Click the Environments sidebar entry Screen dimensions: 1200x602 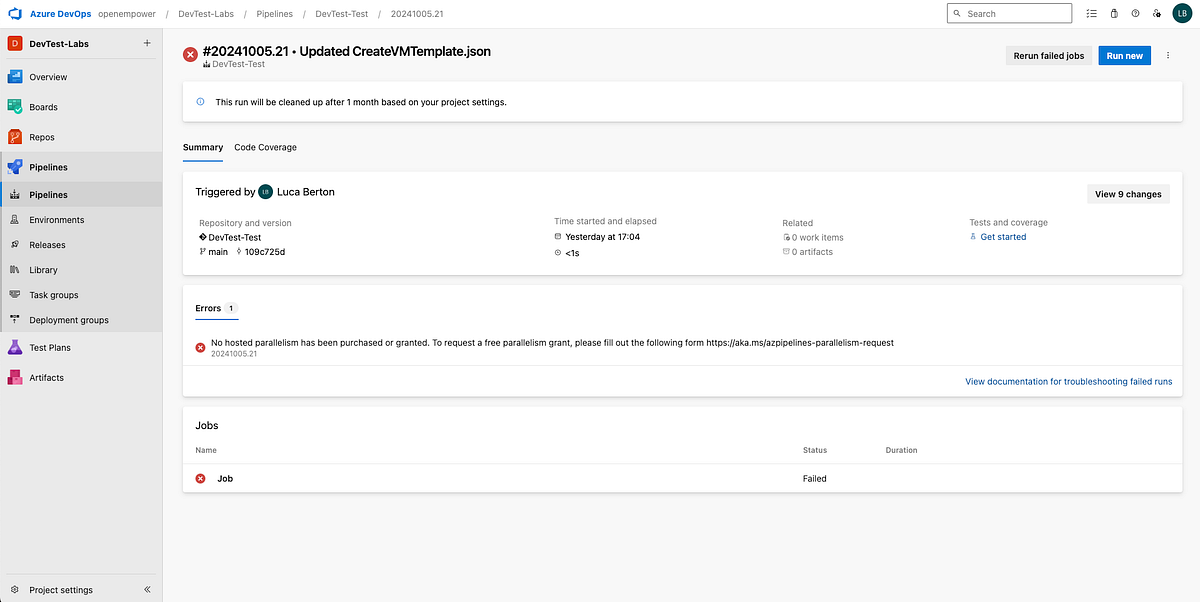(55, 219)
